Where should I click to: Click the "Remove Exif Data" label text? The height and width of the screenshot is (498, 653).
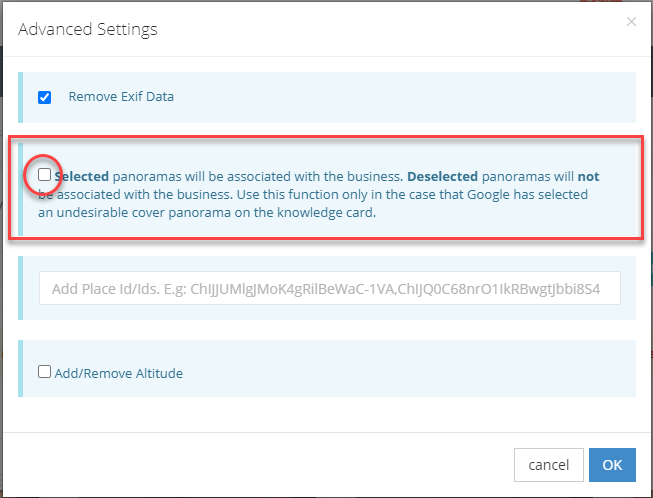121,97
